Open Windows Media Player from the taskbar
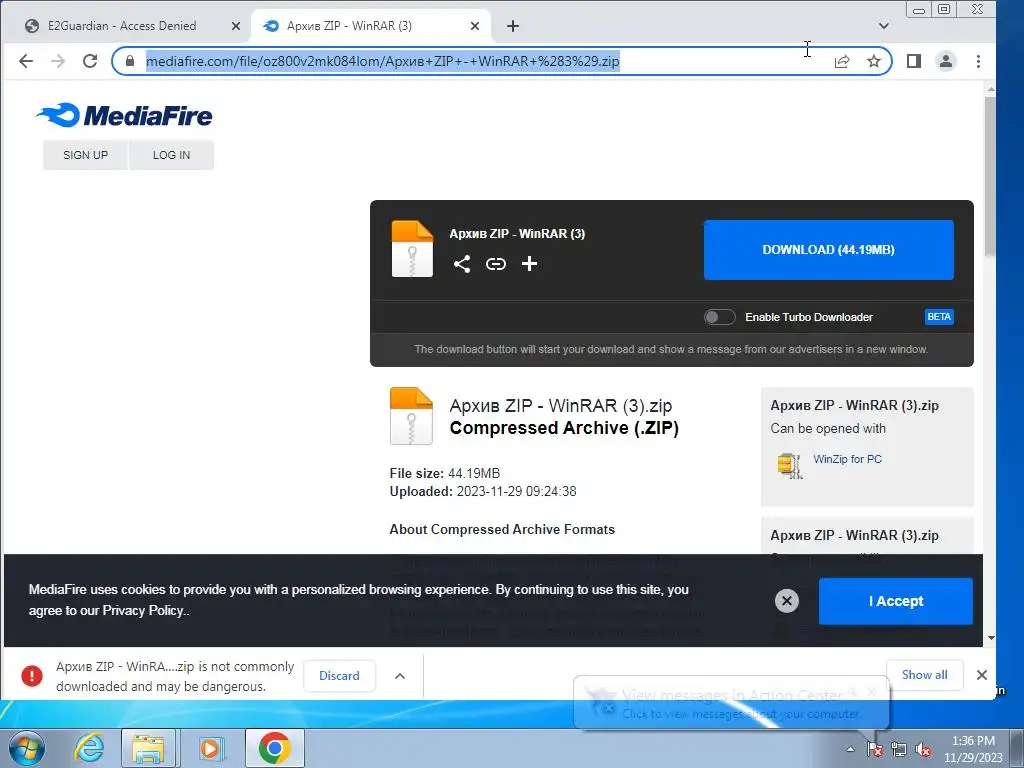The image size is (1024, 768). 210,748
